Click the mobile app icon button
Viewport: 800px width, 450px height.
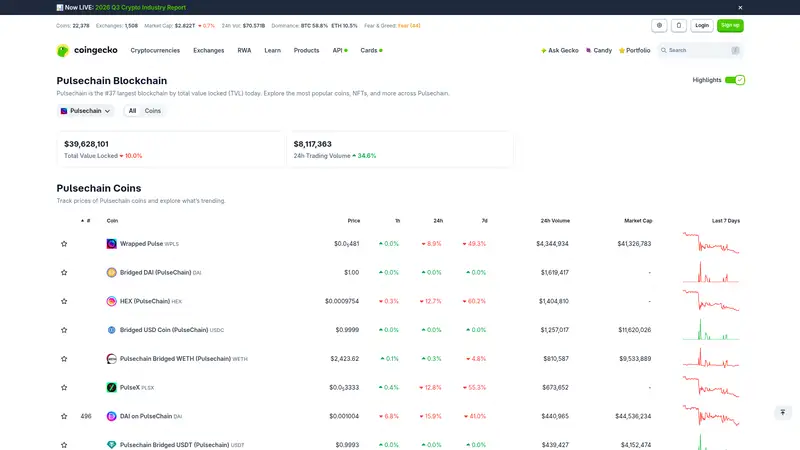(x=679, y=26)
